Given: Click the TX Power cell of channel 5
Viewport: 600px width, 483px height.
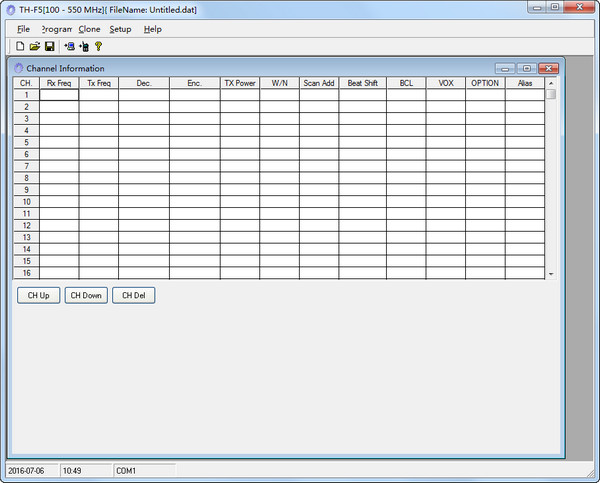Looking at the screenshot, I should click(240, 142).
